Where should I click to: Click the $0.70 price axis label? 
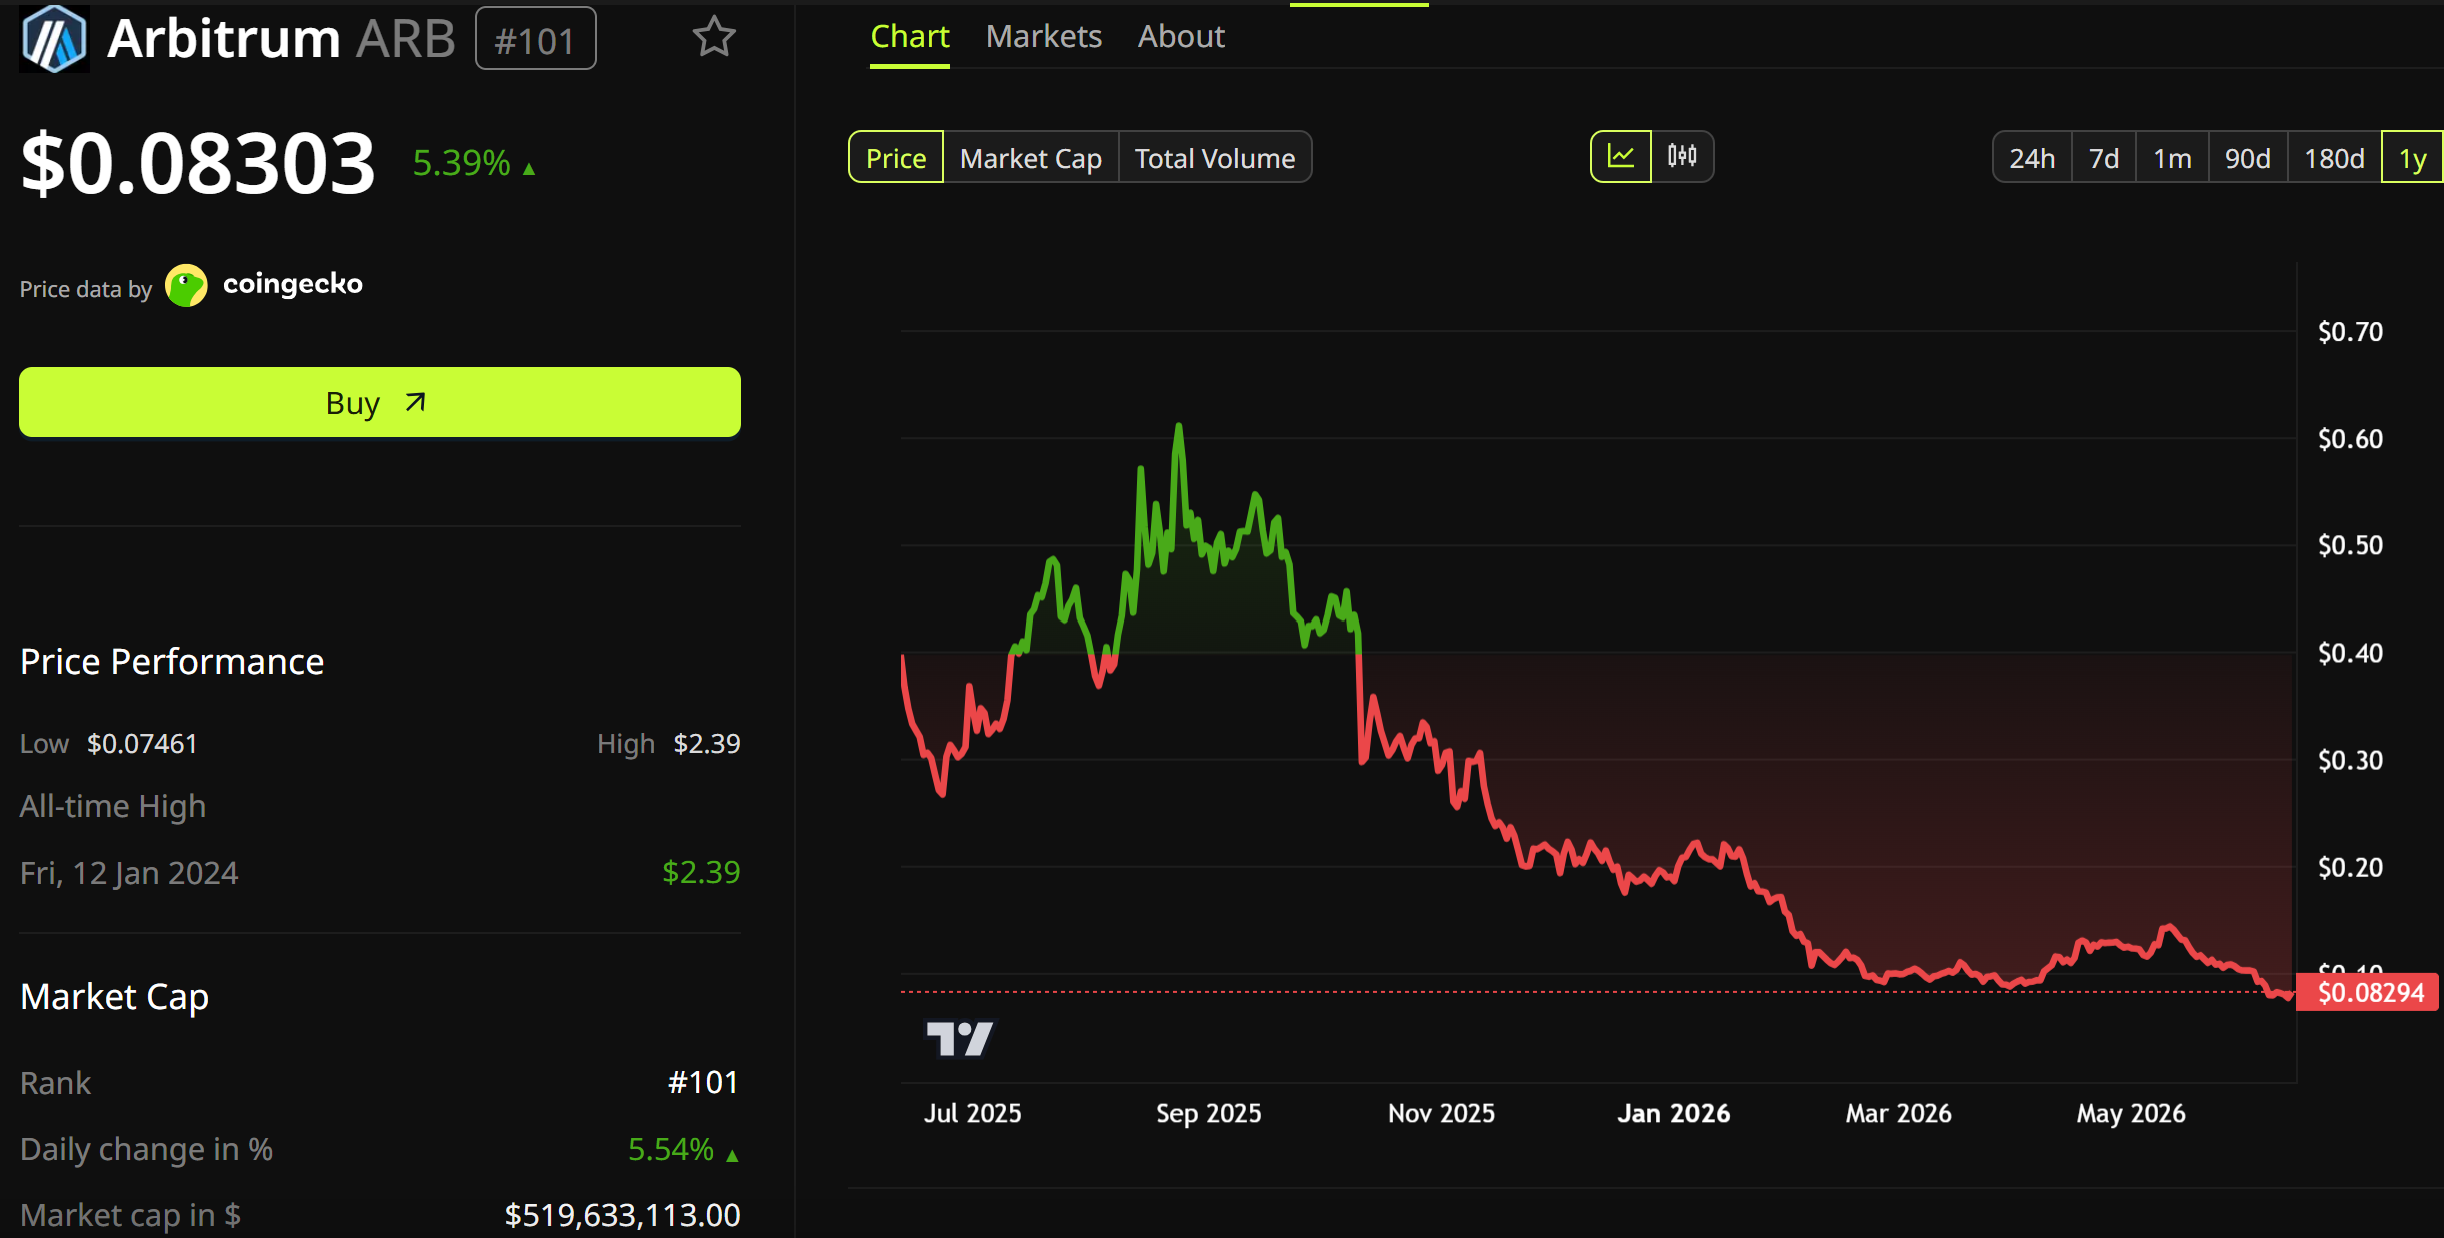2350,331
